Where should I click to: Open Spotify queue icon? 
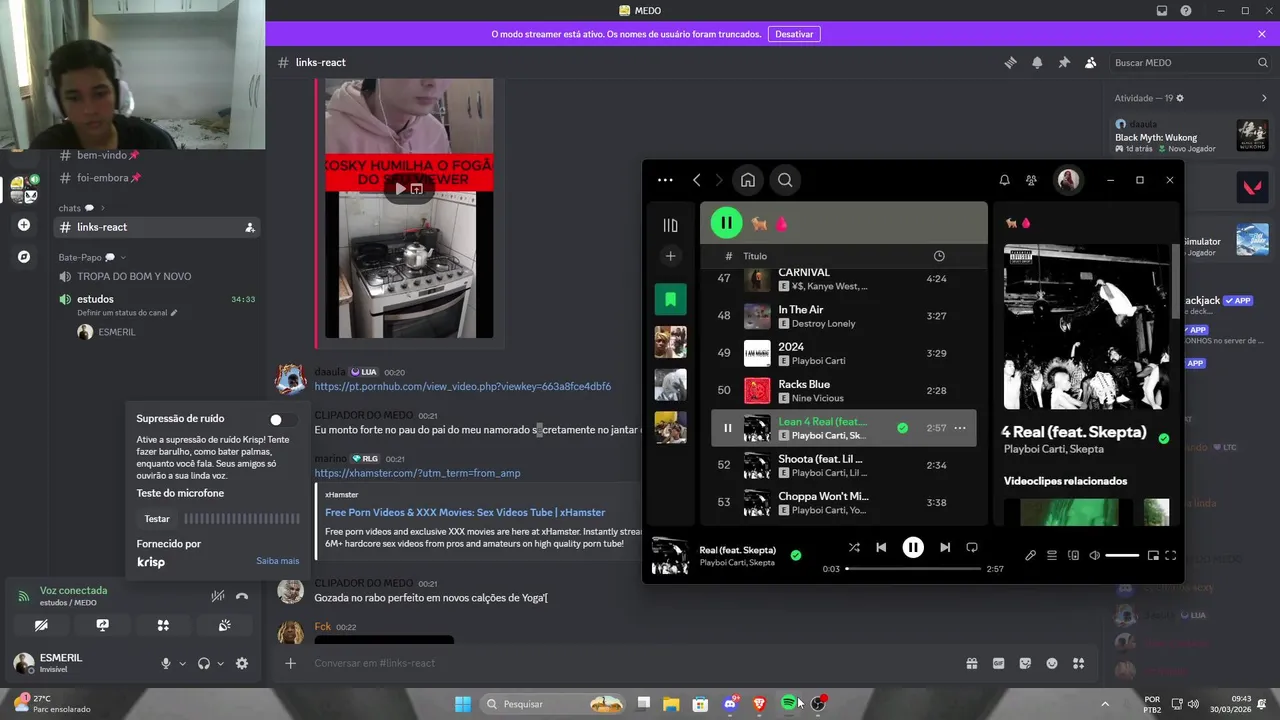pos(1052,555)
